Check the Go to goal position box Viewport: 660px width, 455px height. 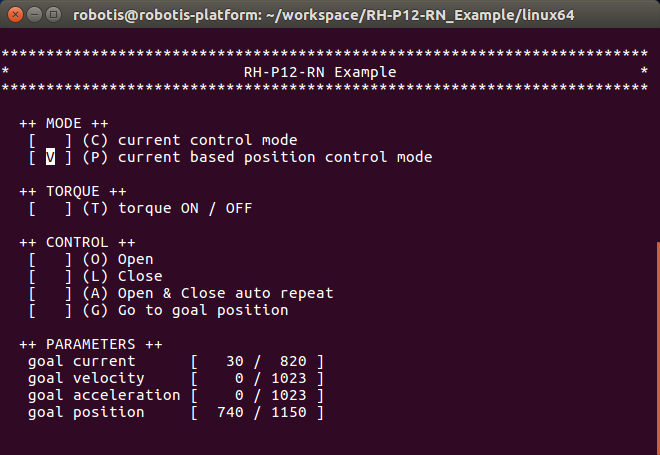[50, 310]
